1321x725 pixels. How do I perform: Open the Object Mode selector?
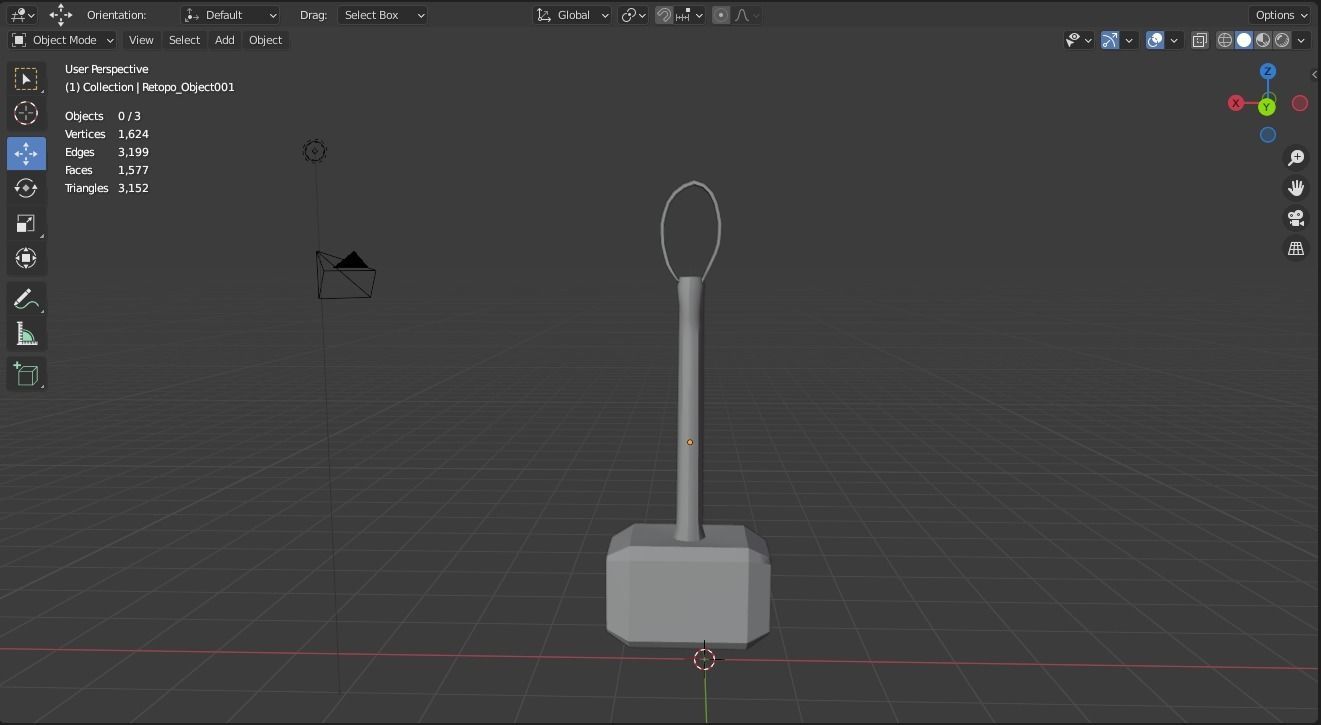coord(62,40)
